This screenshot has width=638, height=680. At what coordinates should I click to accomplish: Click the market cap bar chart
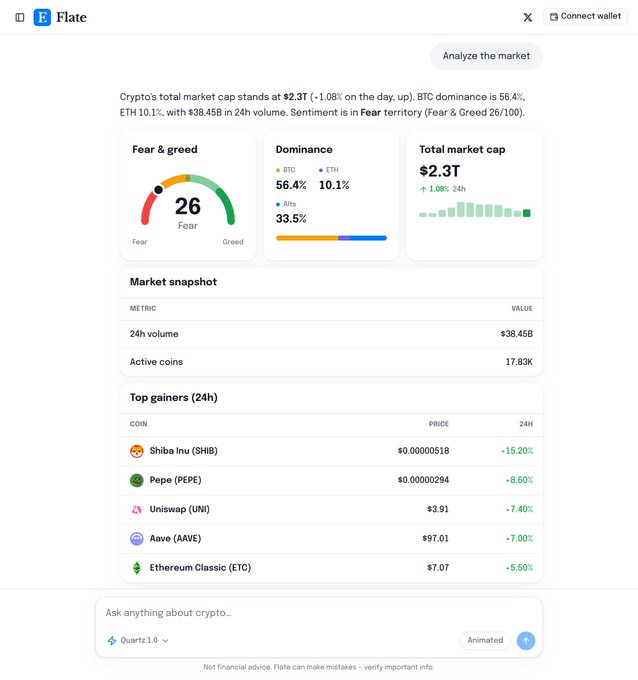(474, 209)
